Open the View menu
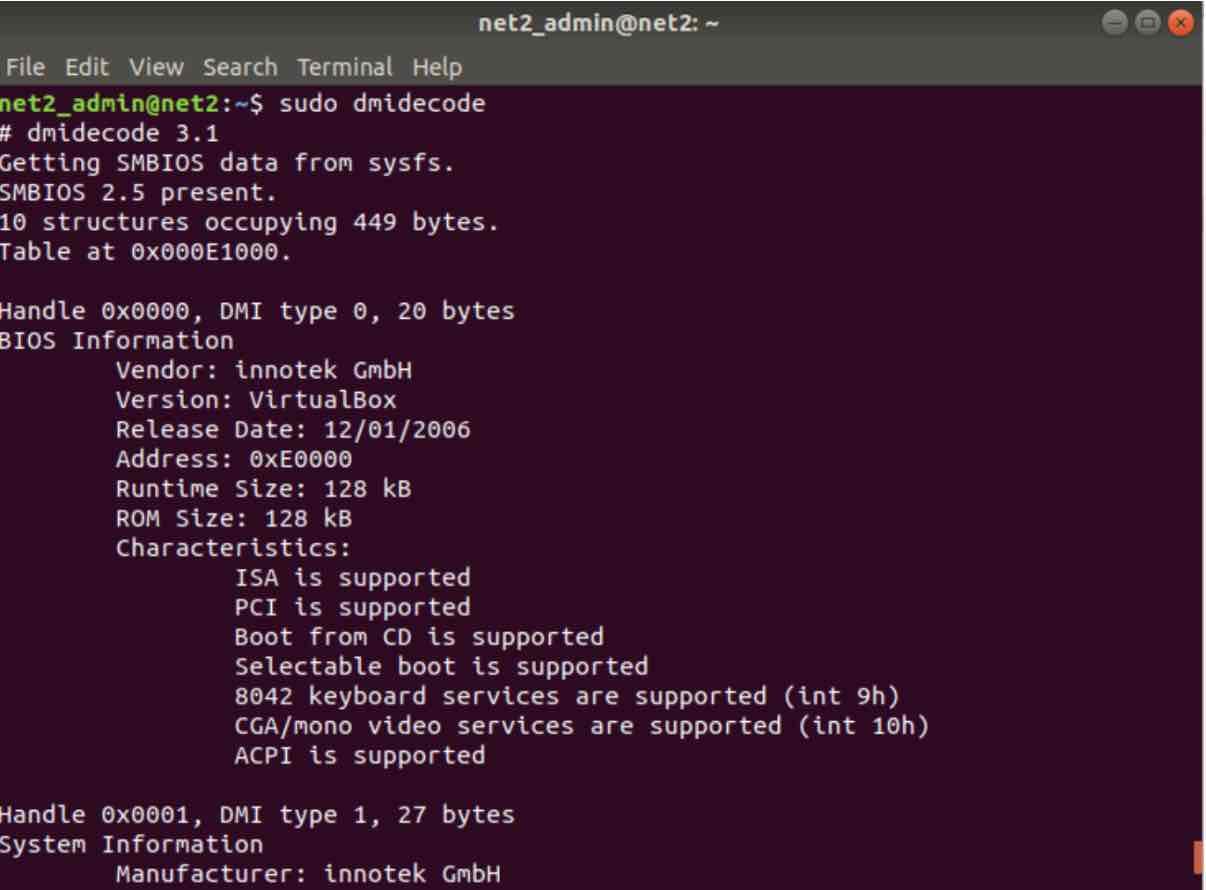This screenshot has width=1206, height=890. tap(157, 68)
